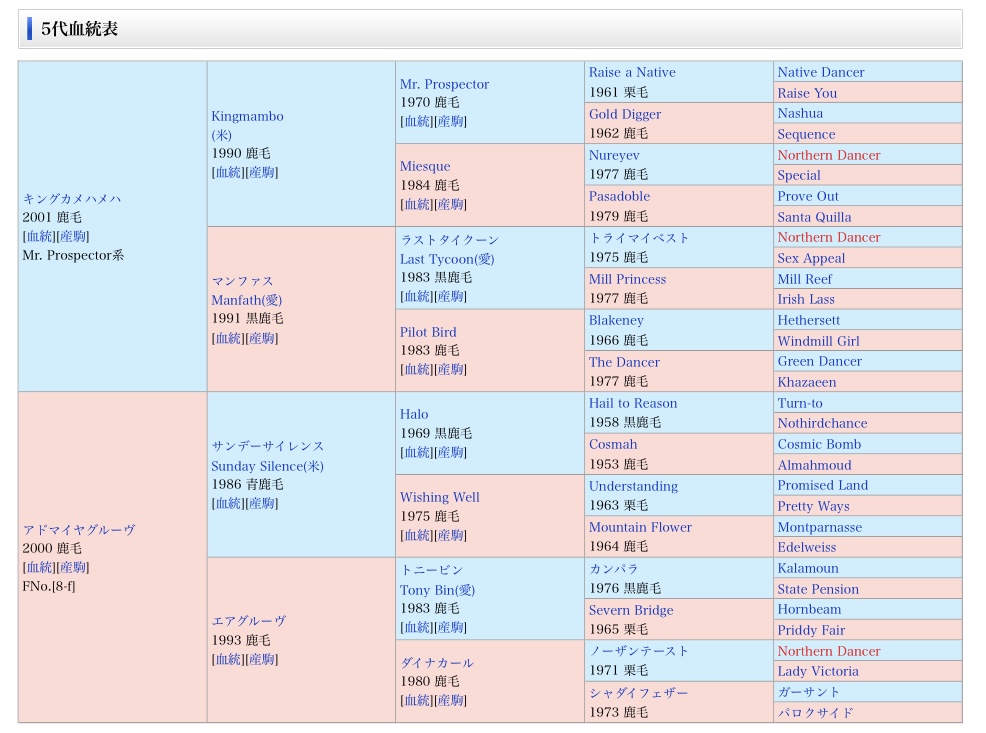Click the Sunday Silence(米) link

point(267,466)
